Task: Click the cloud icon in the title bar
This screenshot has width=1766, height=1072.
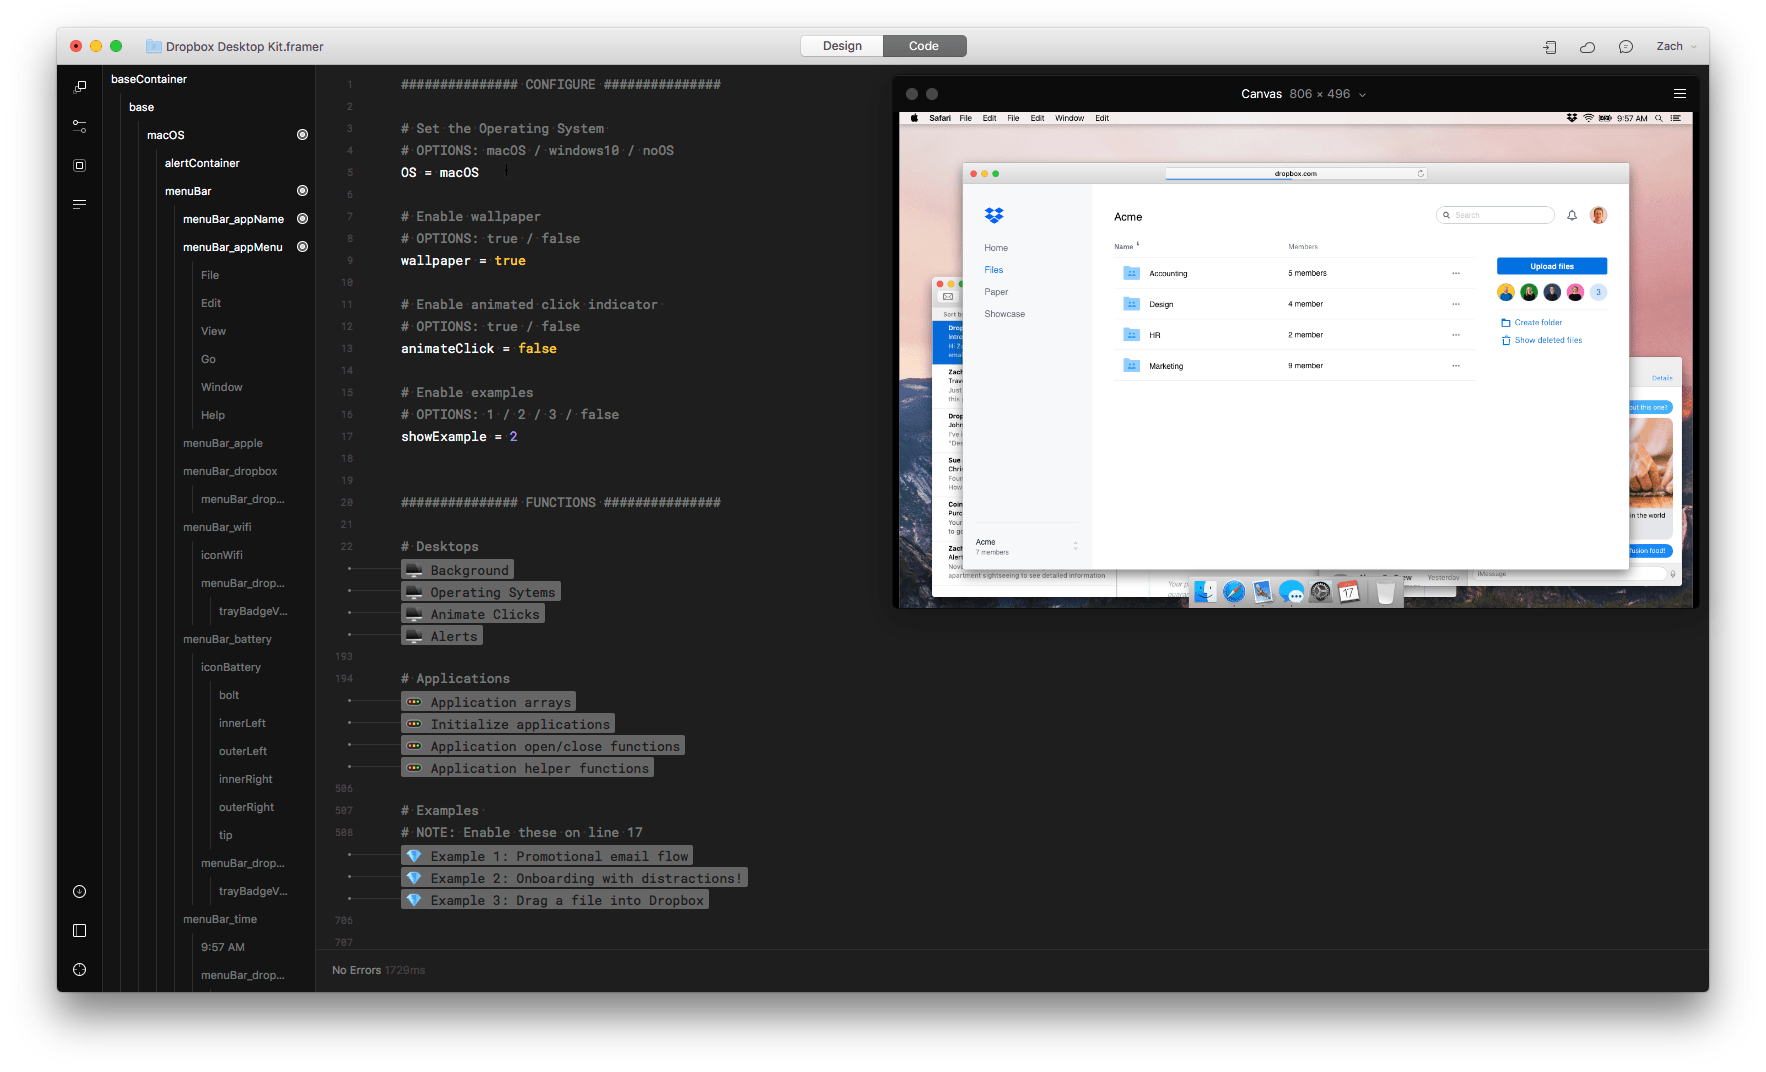Action: [1588, 47]
